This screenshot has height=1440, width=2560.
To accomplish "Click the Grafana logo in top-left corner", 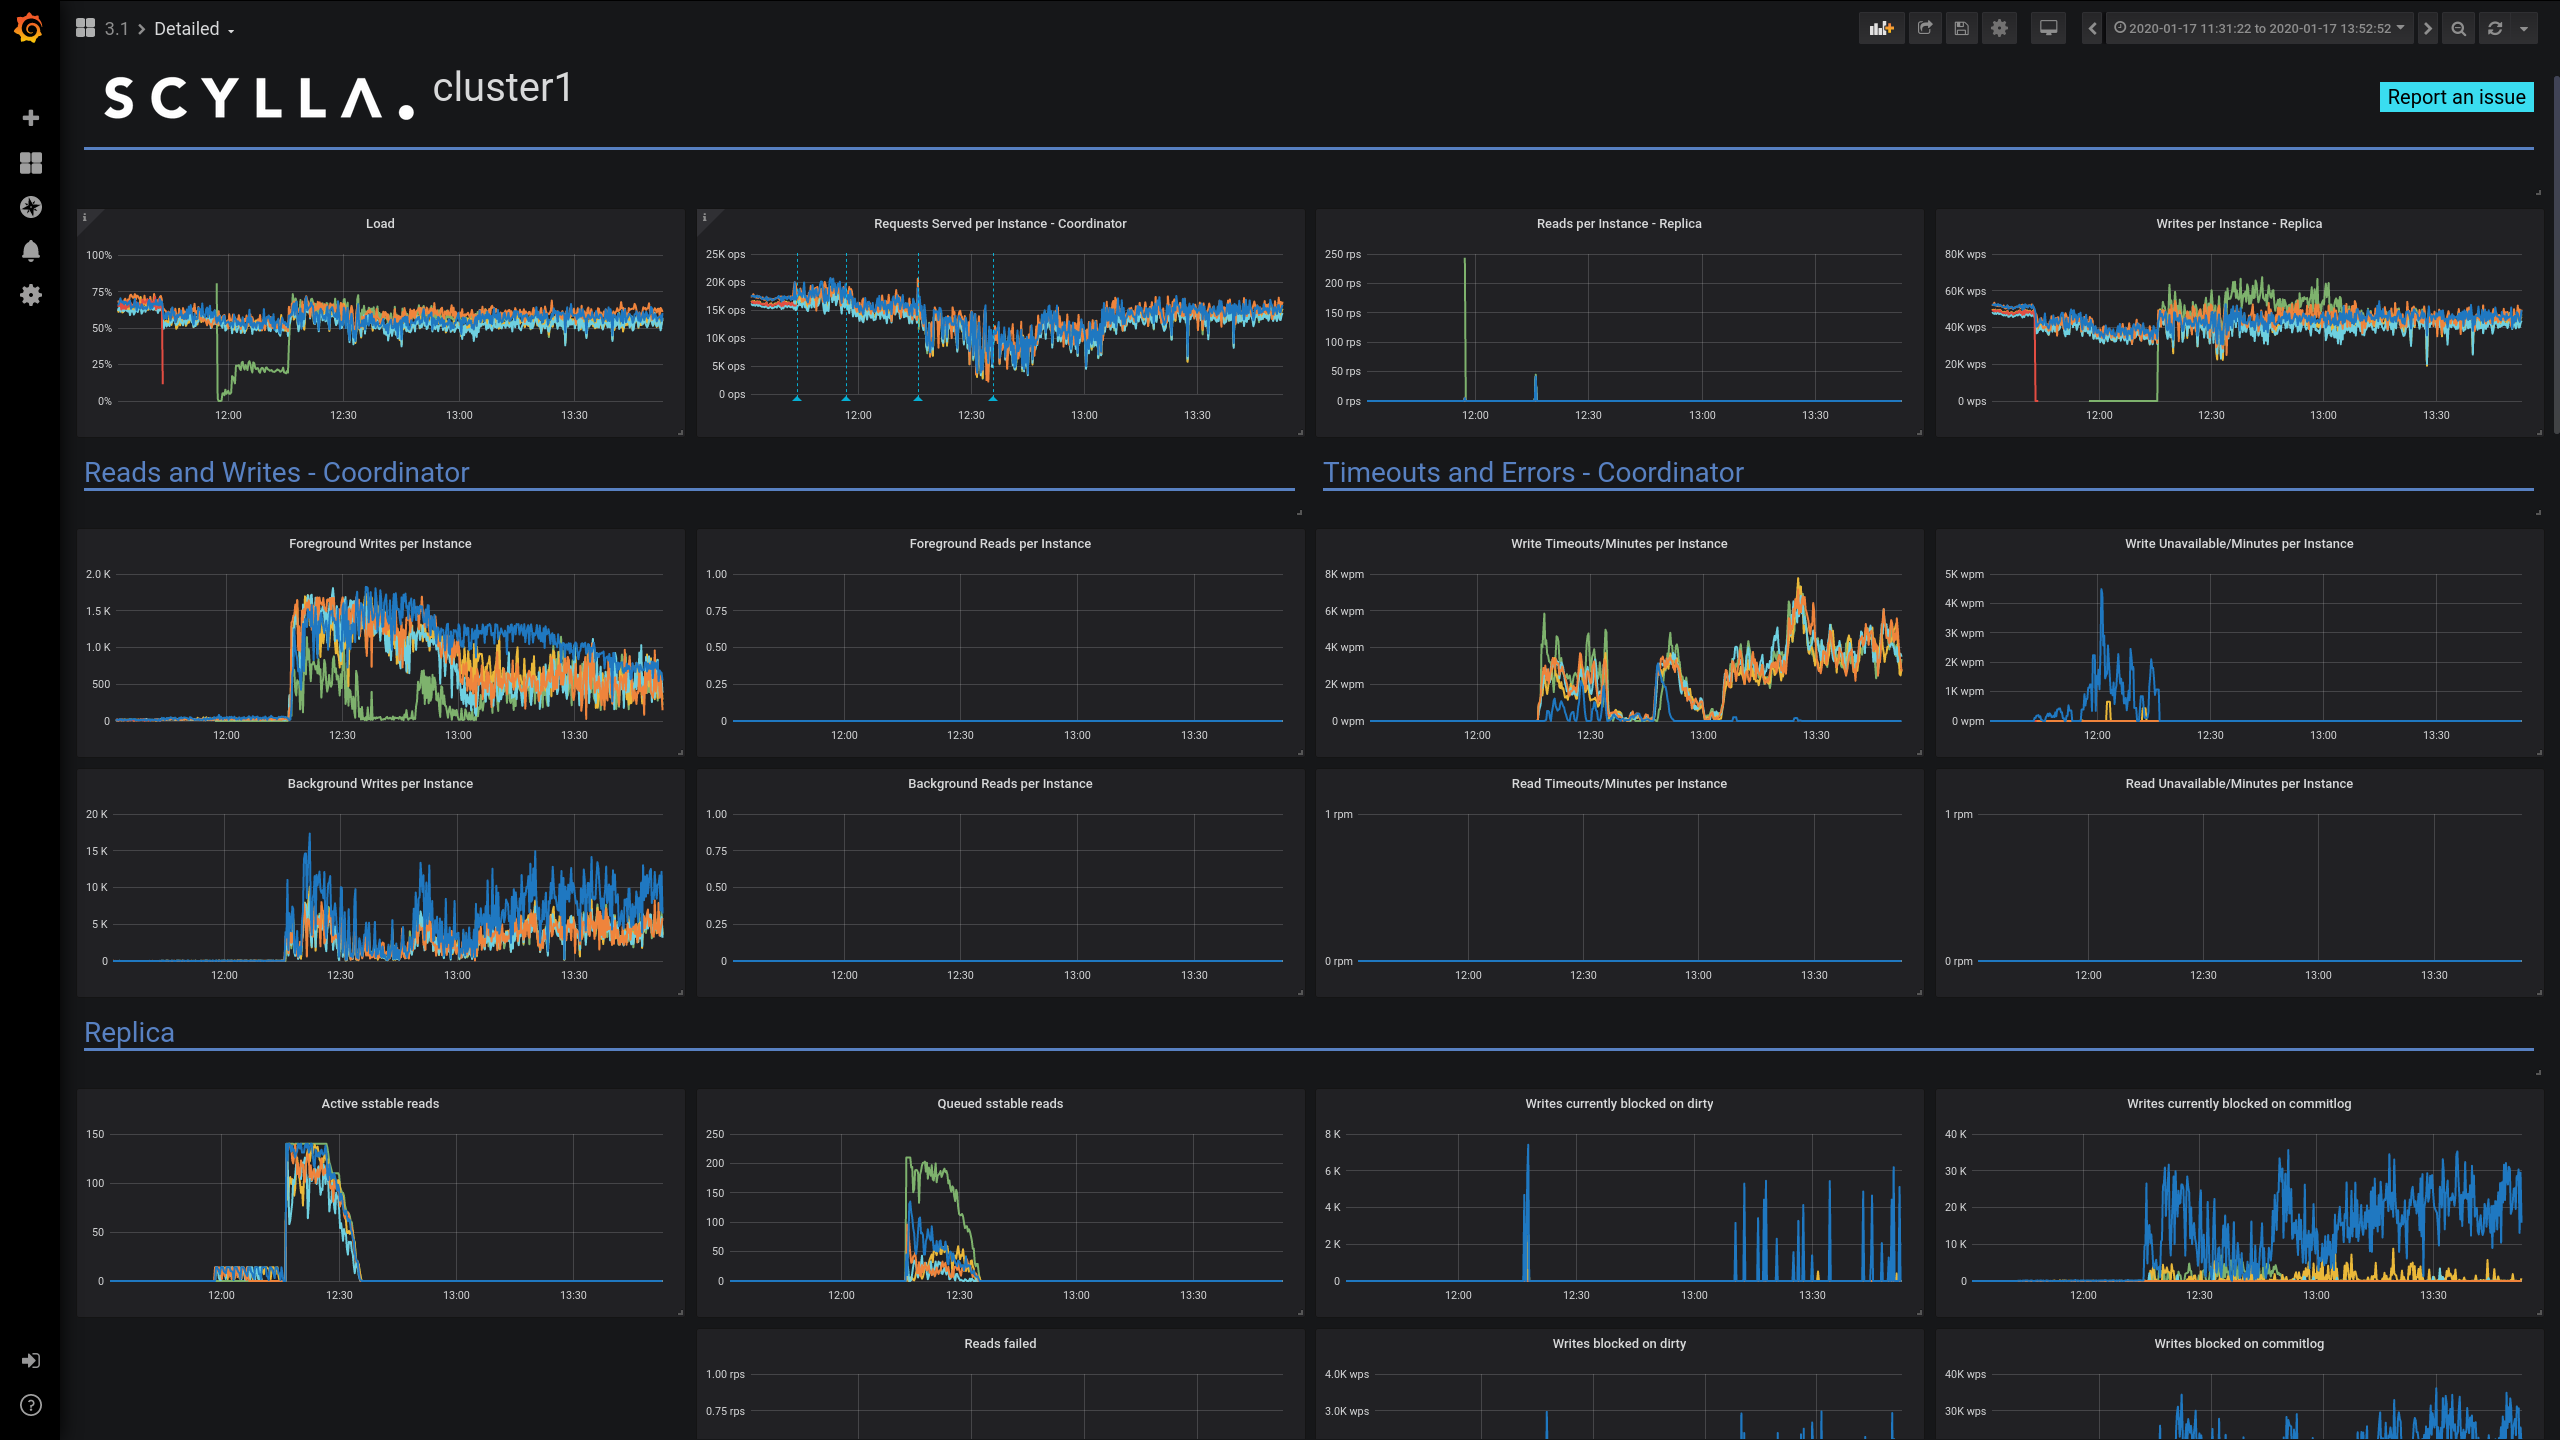I will 29,29.
